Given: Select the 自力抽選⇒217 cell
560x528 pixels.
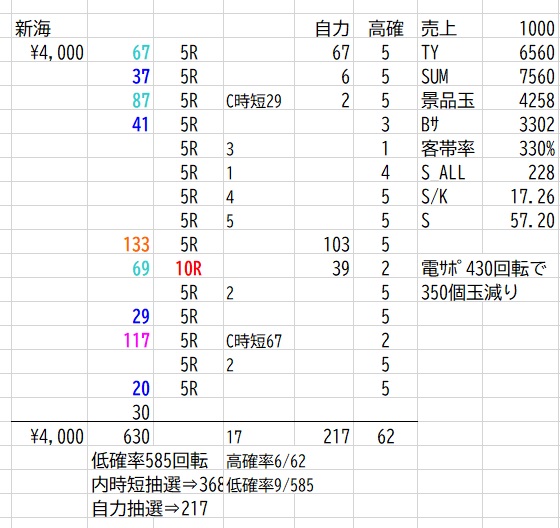Looking at the screenshot, I should coord(150,508).
